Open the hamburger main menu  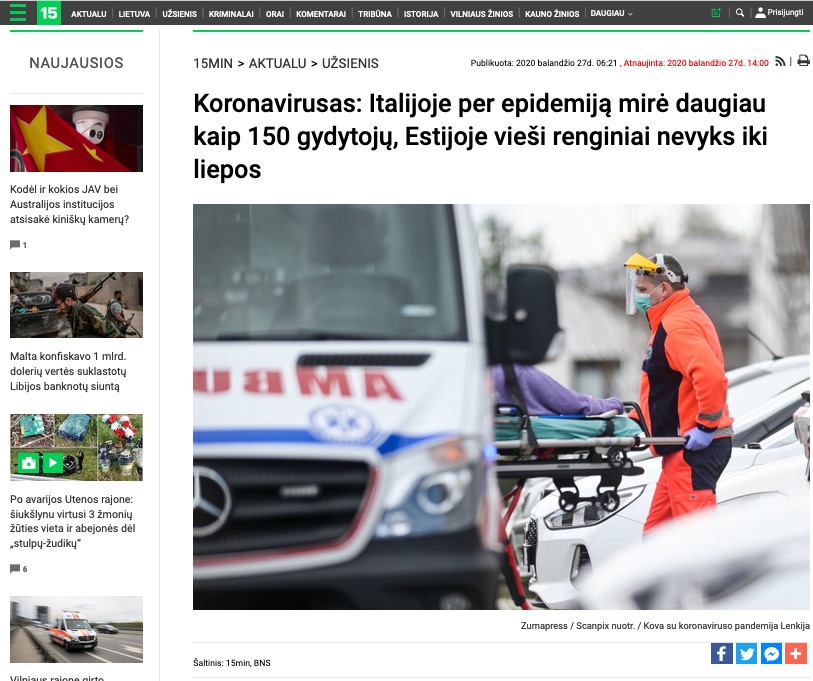(x=17, y=13)
